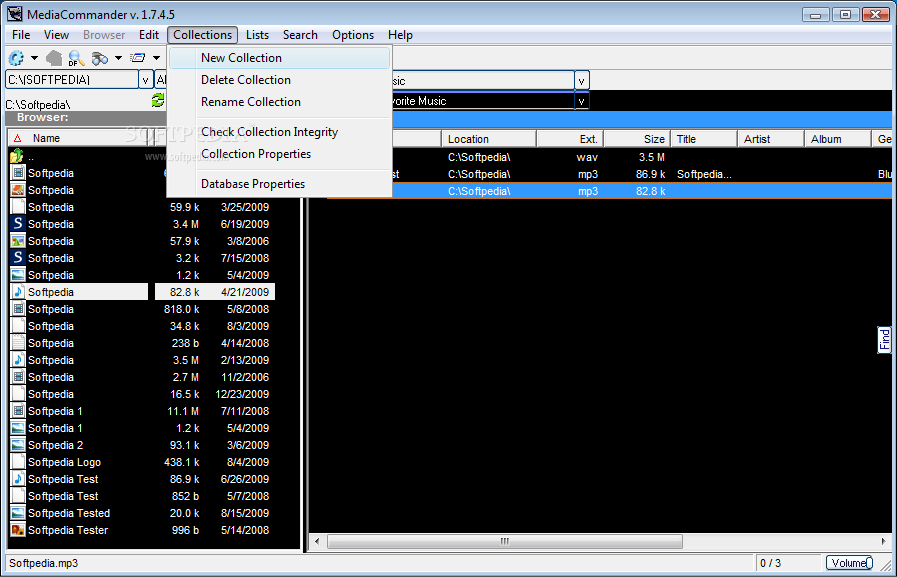
Task: Sort by the Name column header in Browser
Action: (78, 138)
